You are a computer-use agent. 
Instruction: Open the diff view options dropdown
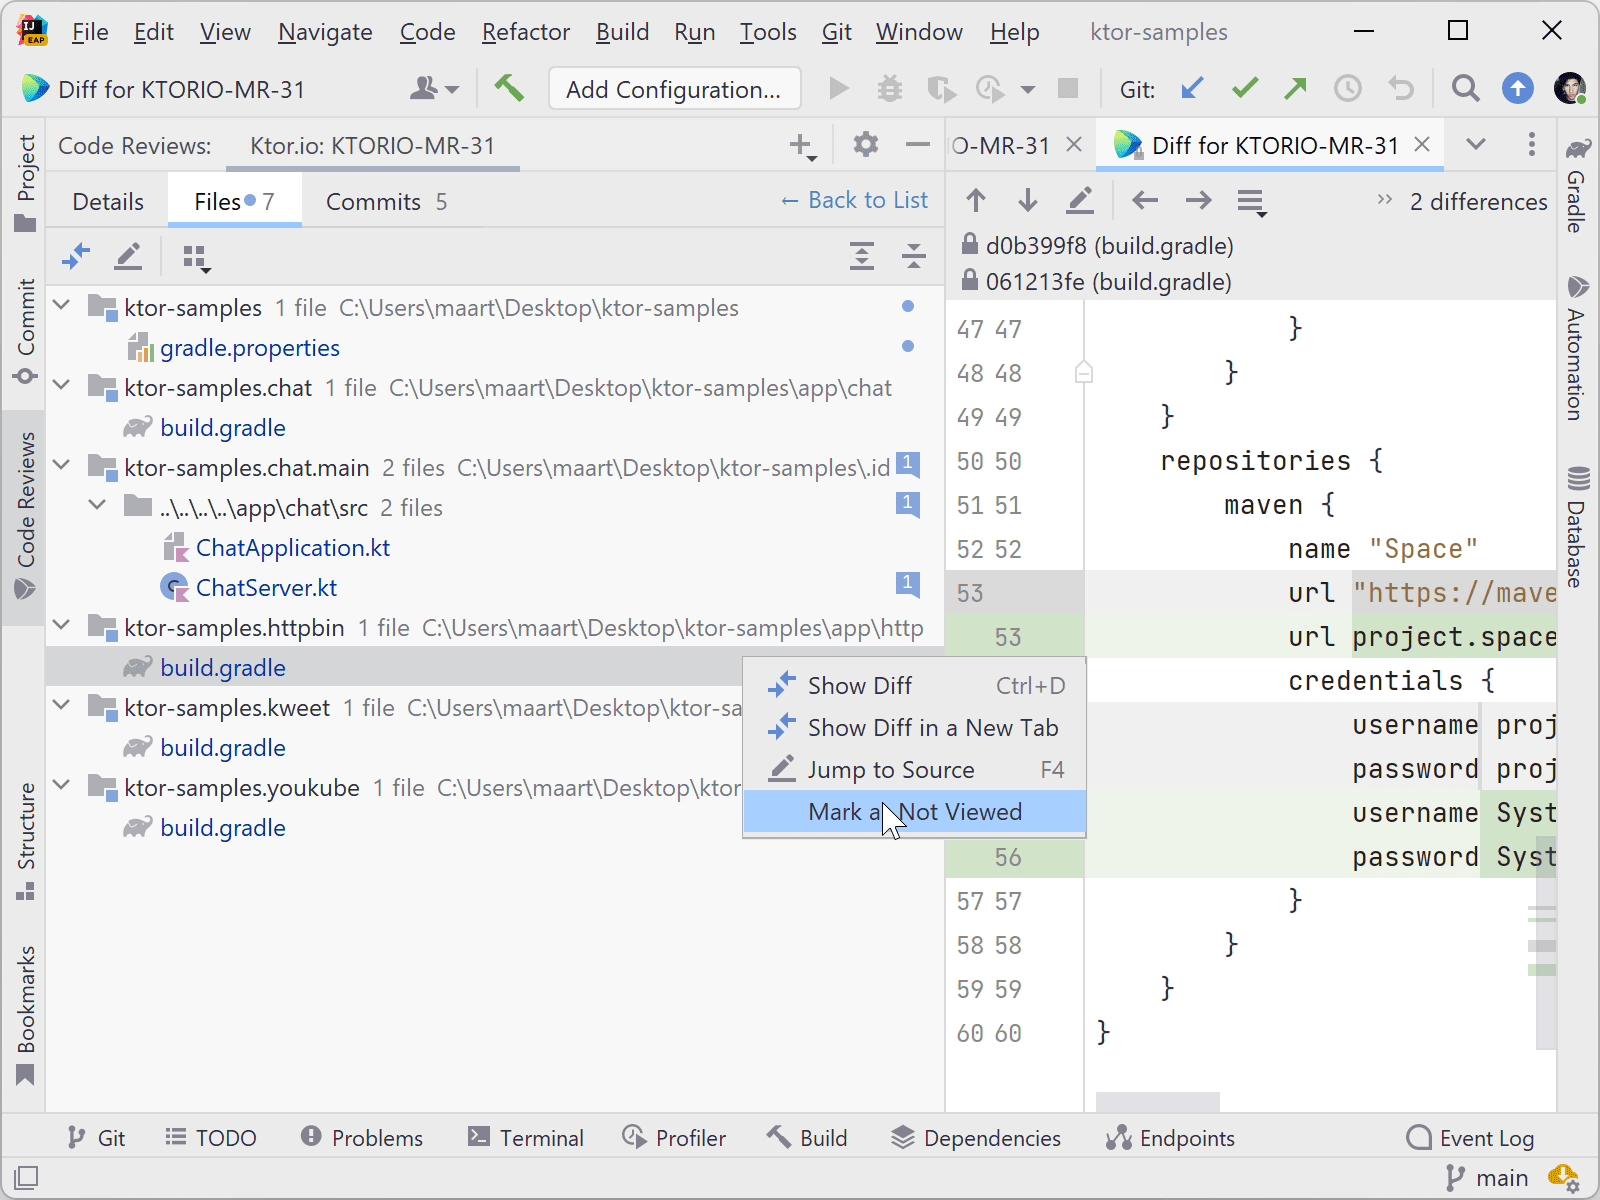[1252, 203]
